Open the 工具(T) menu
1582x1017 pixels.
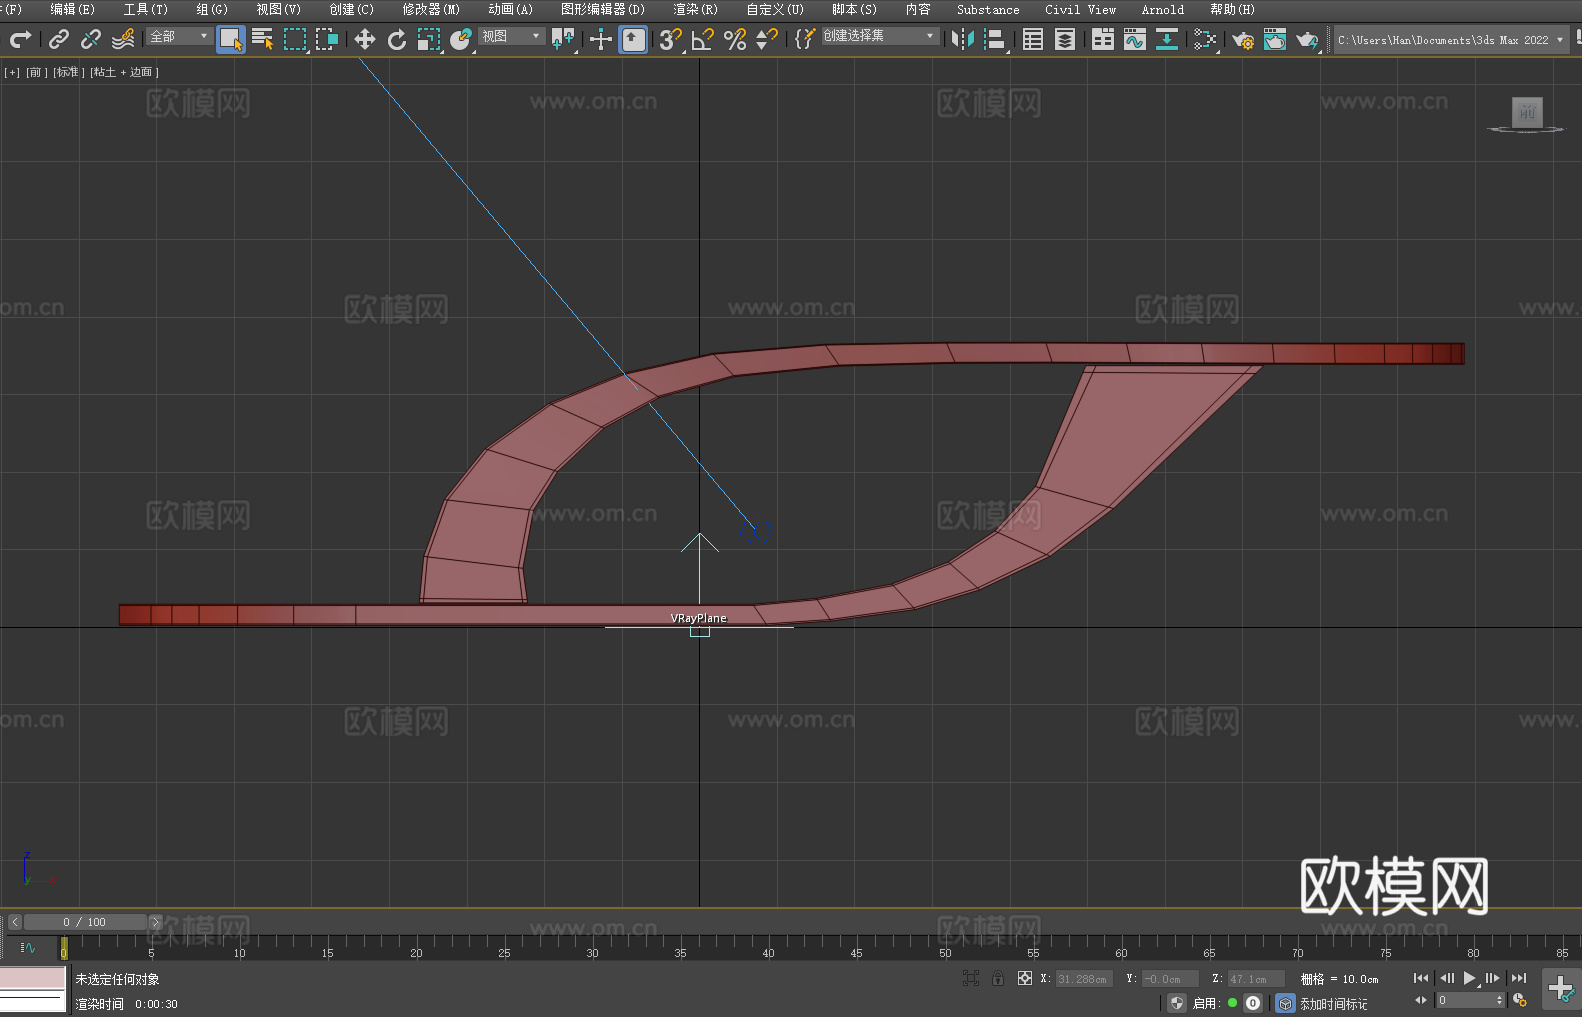tap(146, 9)
